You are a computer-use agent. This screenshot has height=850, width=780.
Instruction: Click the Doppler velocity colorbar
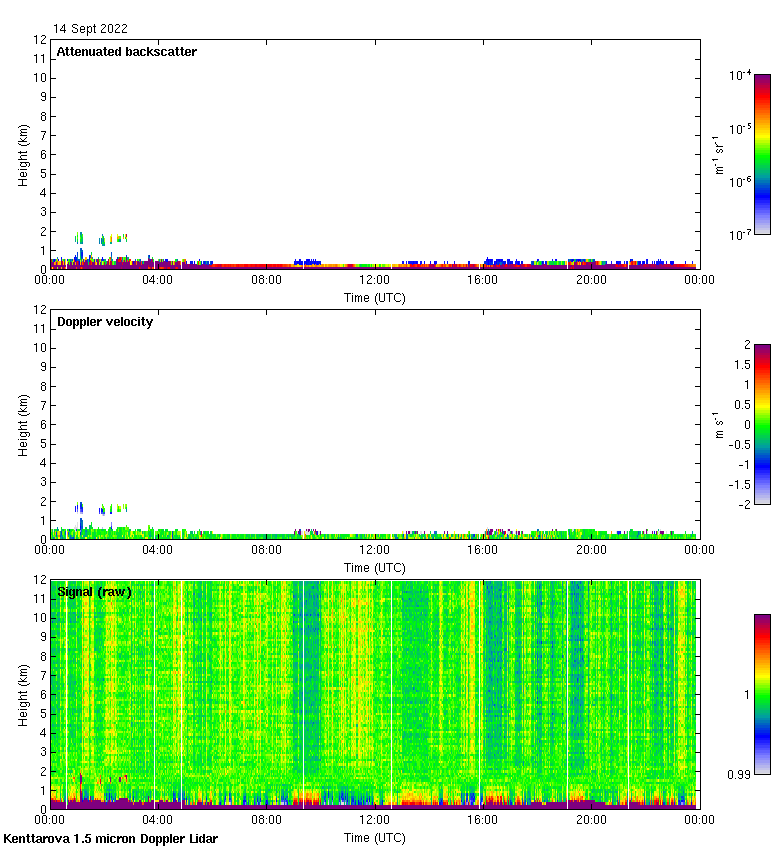762,424
